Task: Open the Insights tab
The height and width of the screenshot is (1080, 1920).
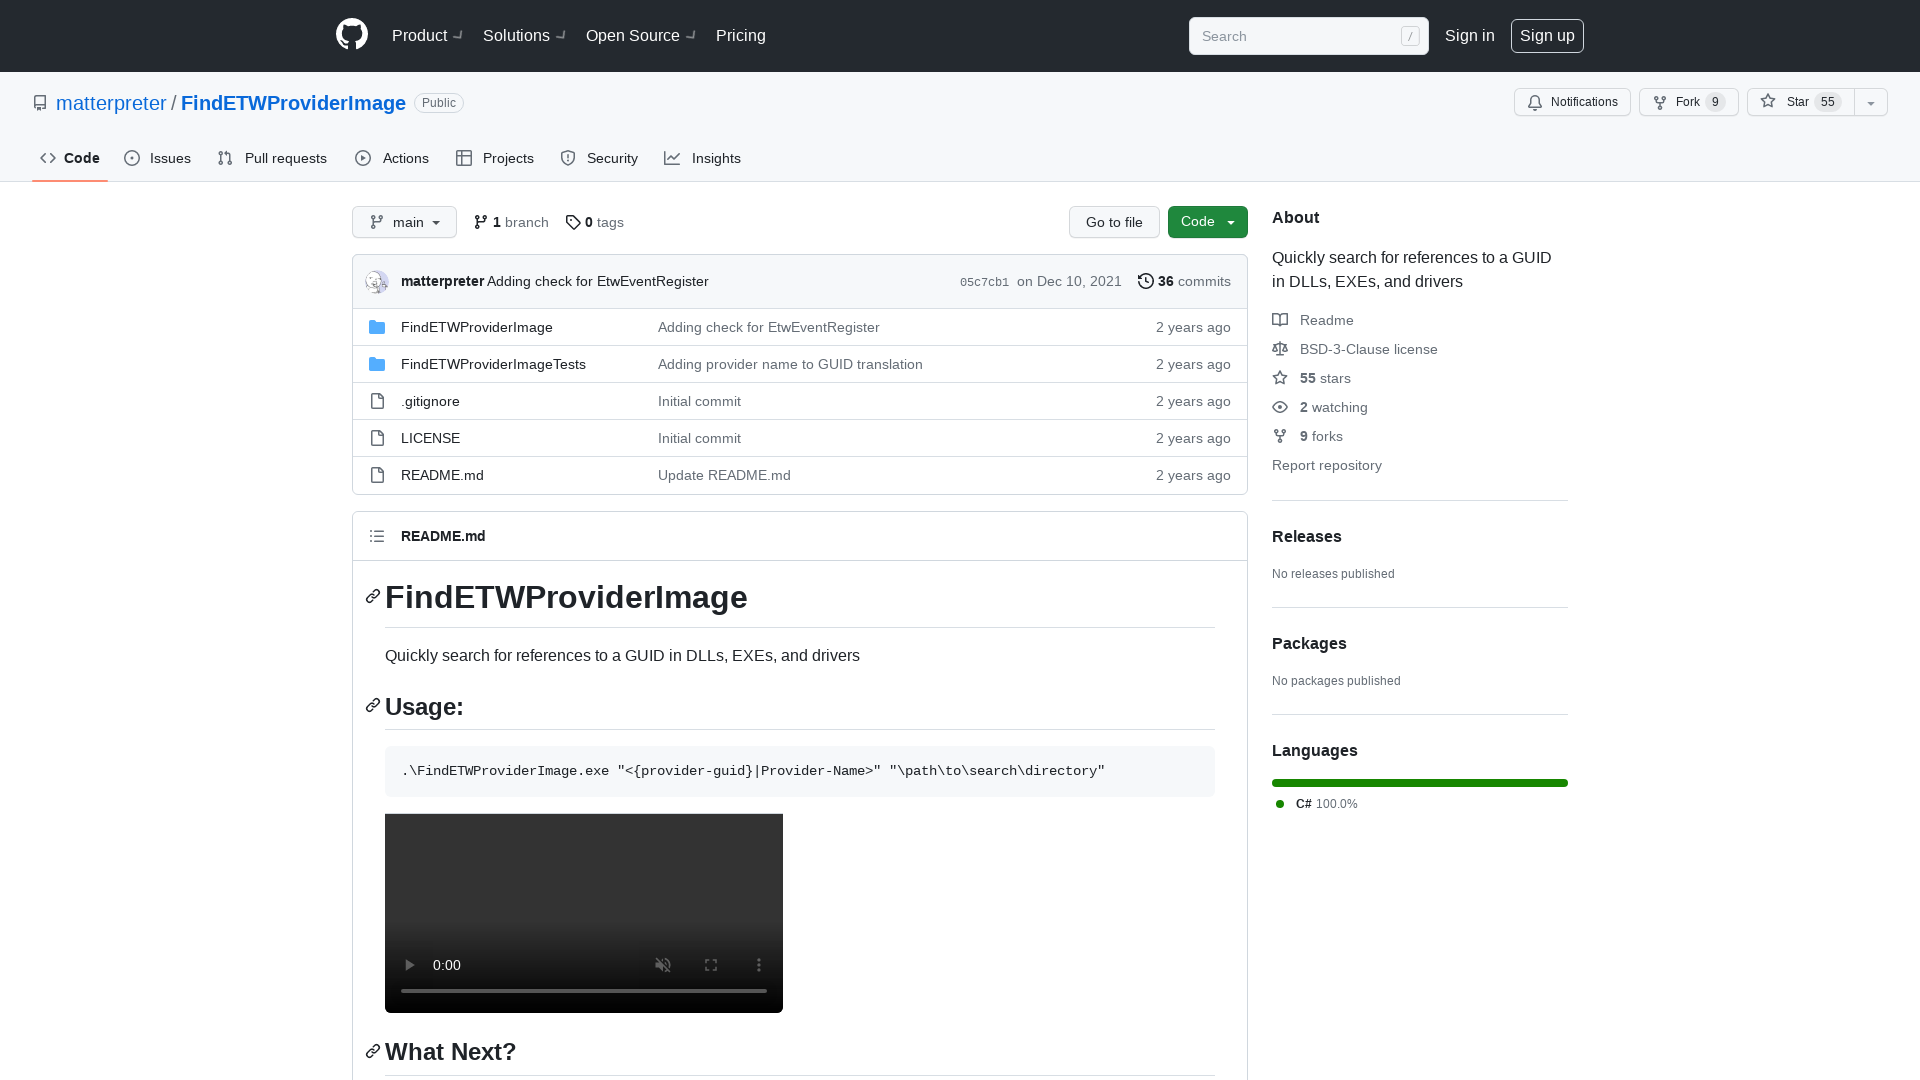Action: pos(702,158)
